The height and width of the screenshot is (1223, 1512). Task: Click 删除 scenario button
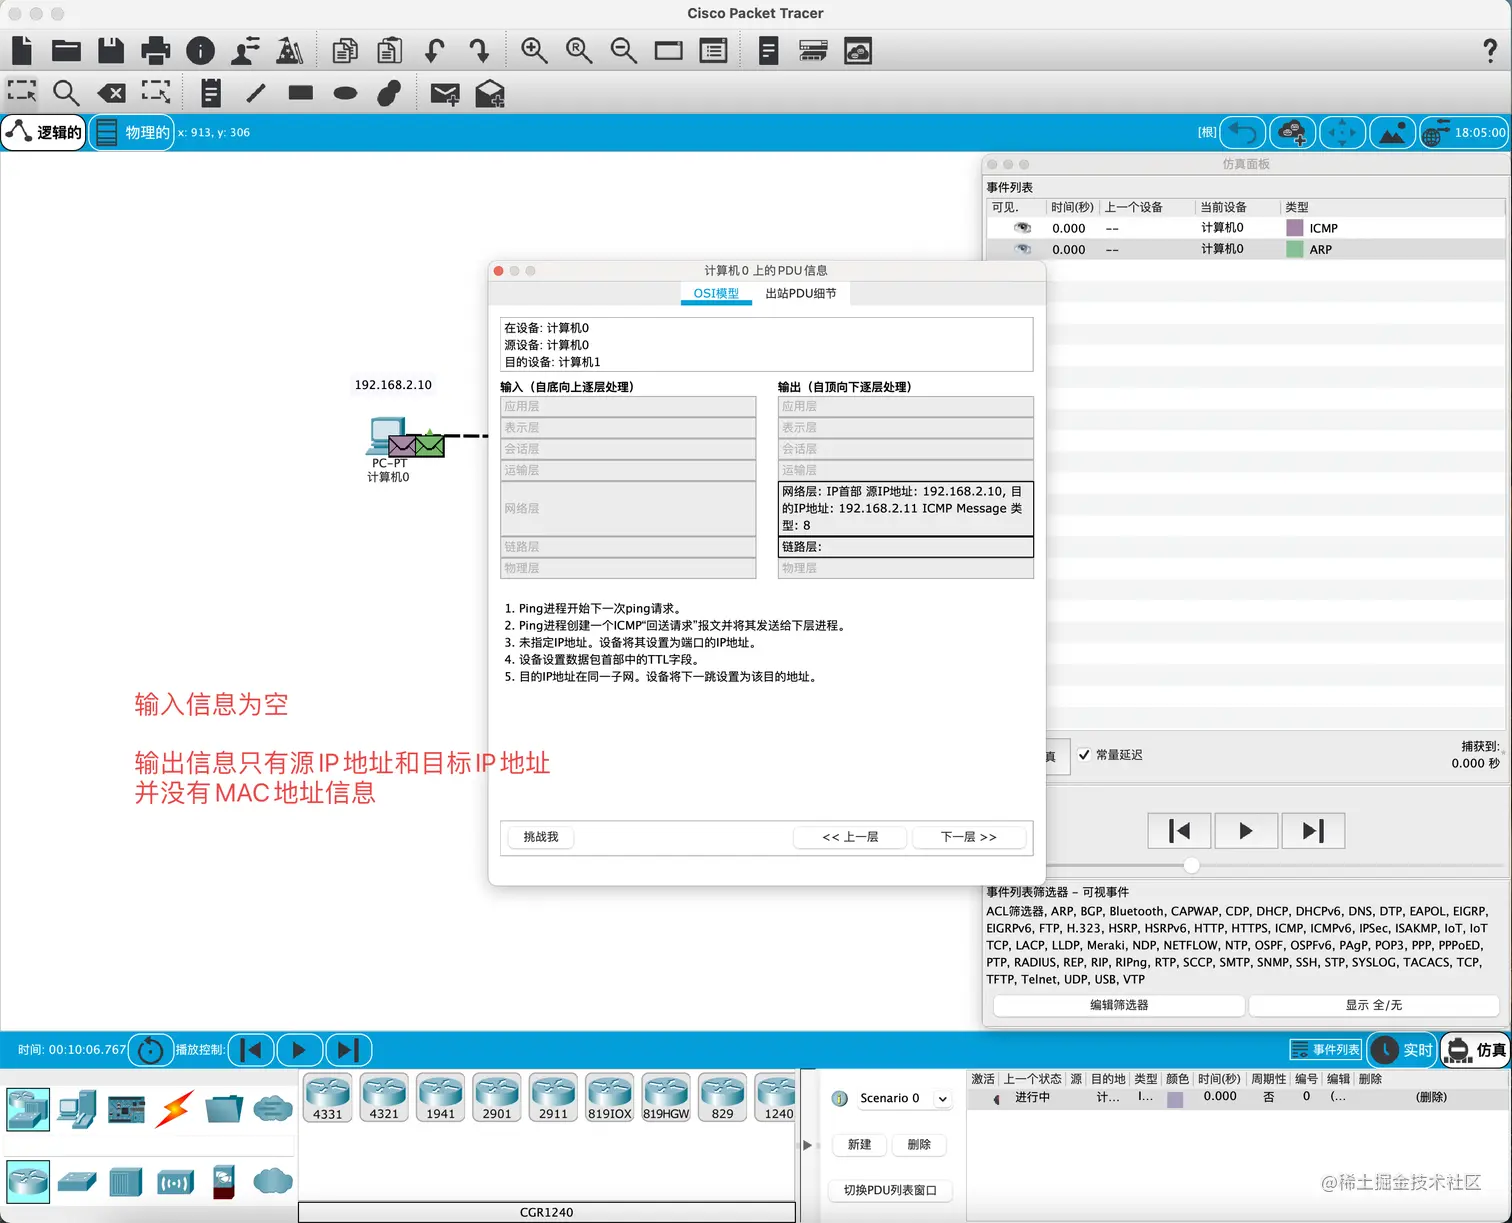pos(919,1145)
